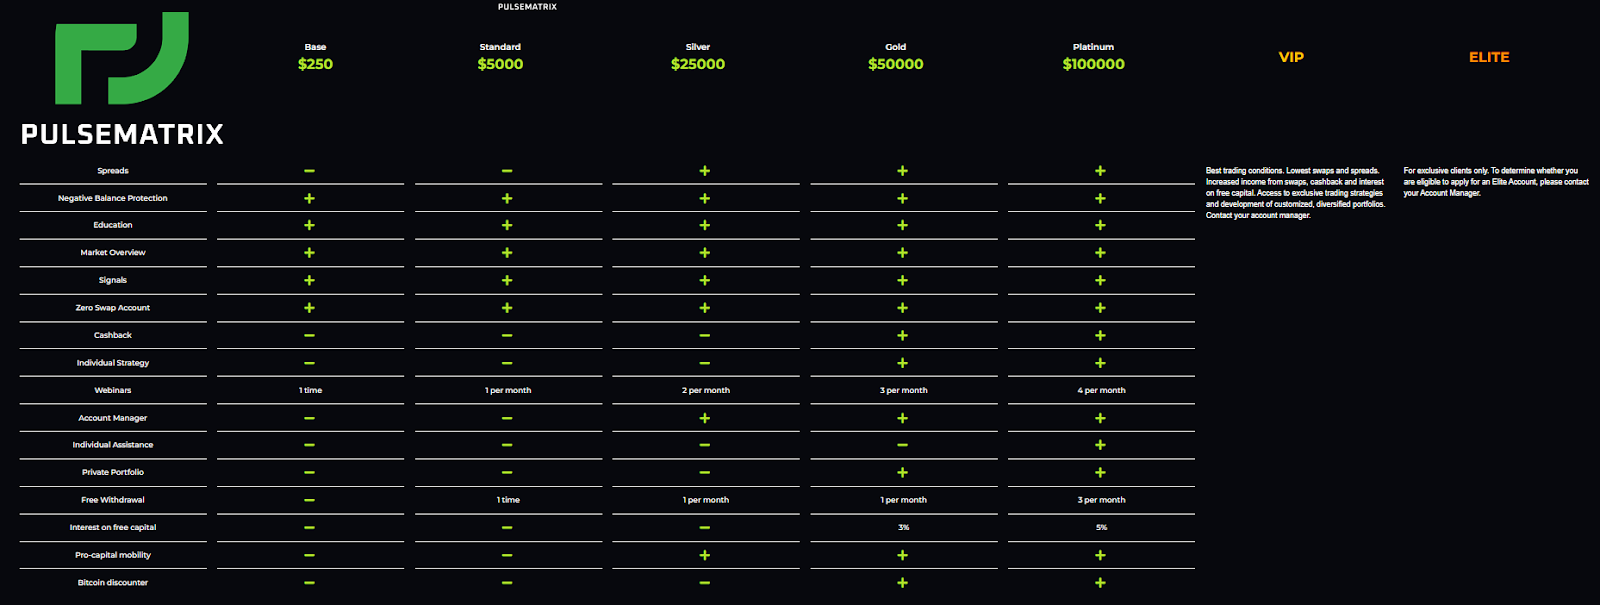Click Webinars '1 time' under Base
Viewport: 1600px width, 605px height.
(x=310, y=390)
